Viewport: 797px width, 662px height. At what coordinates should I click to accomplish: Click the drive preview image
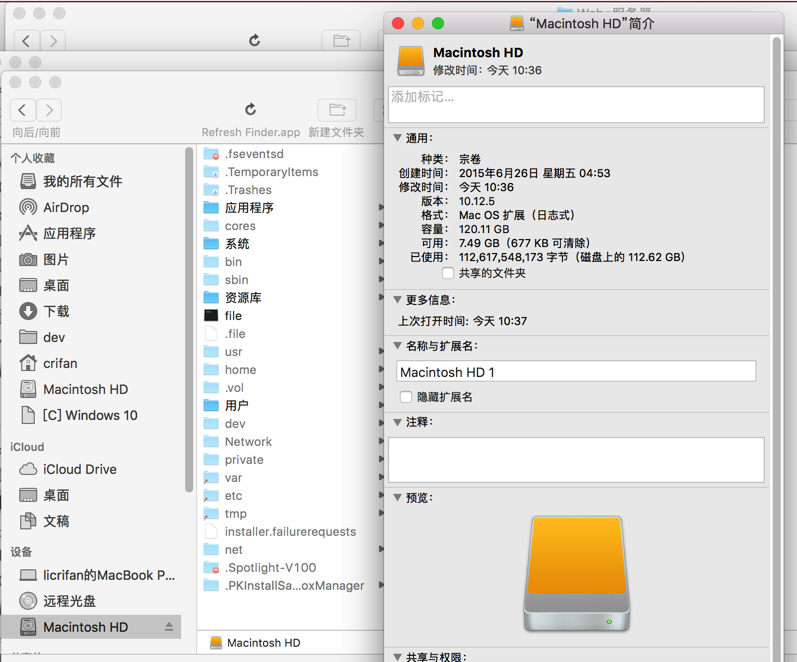point(577,574)
